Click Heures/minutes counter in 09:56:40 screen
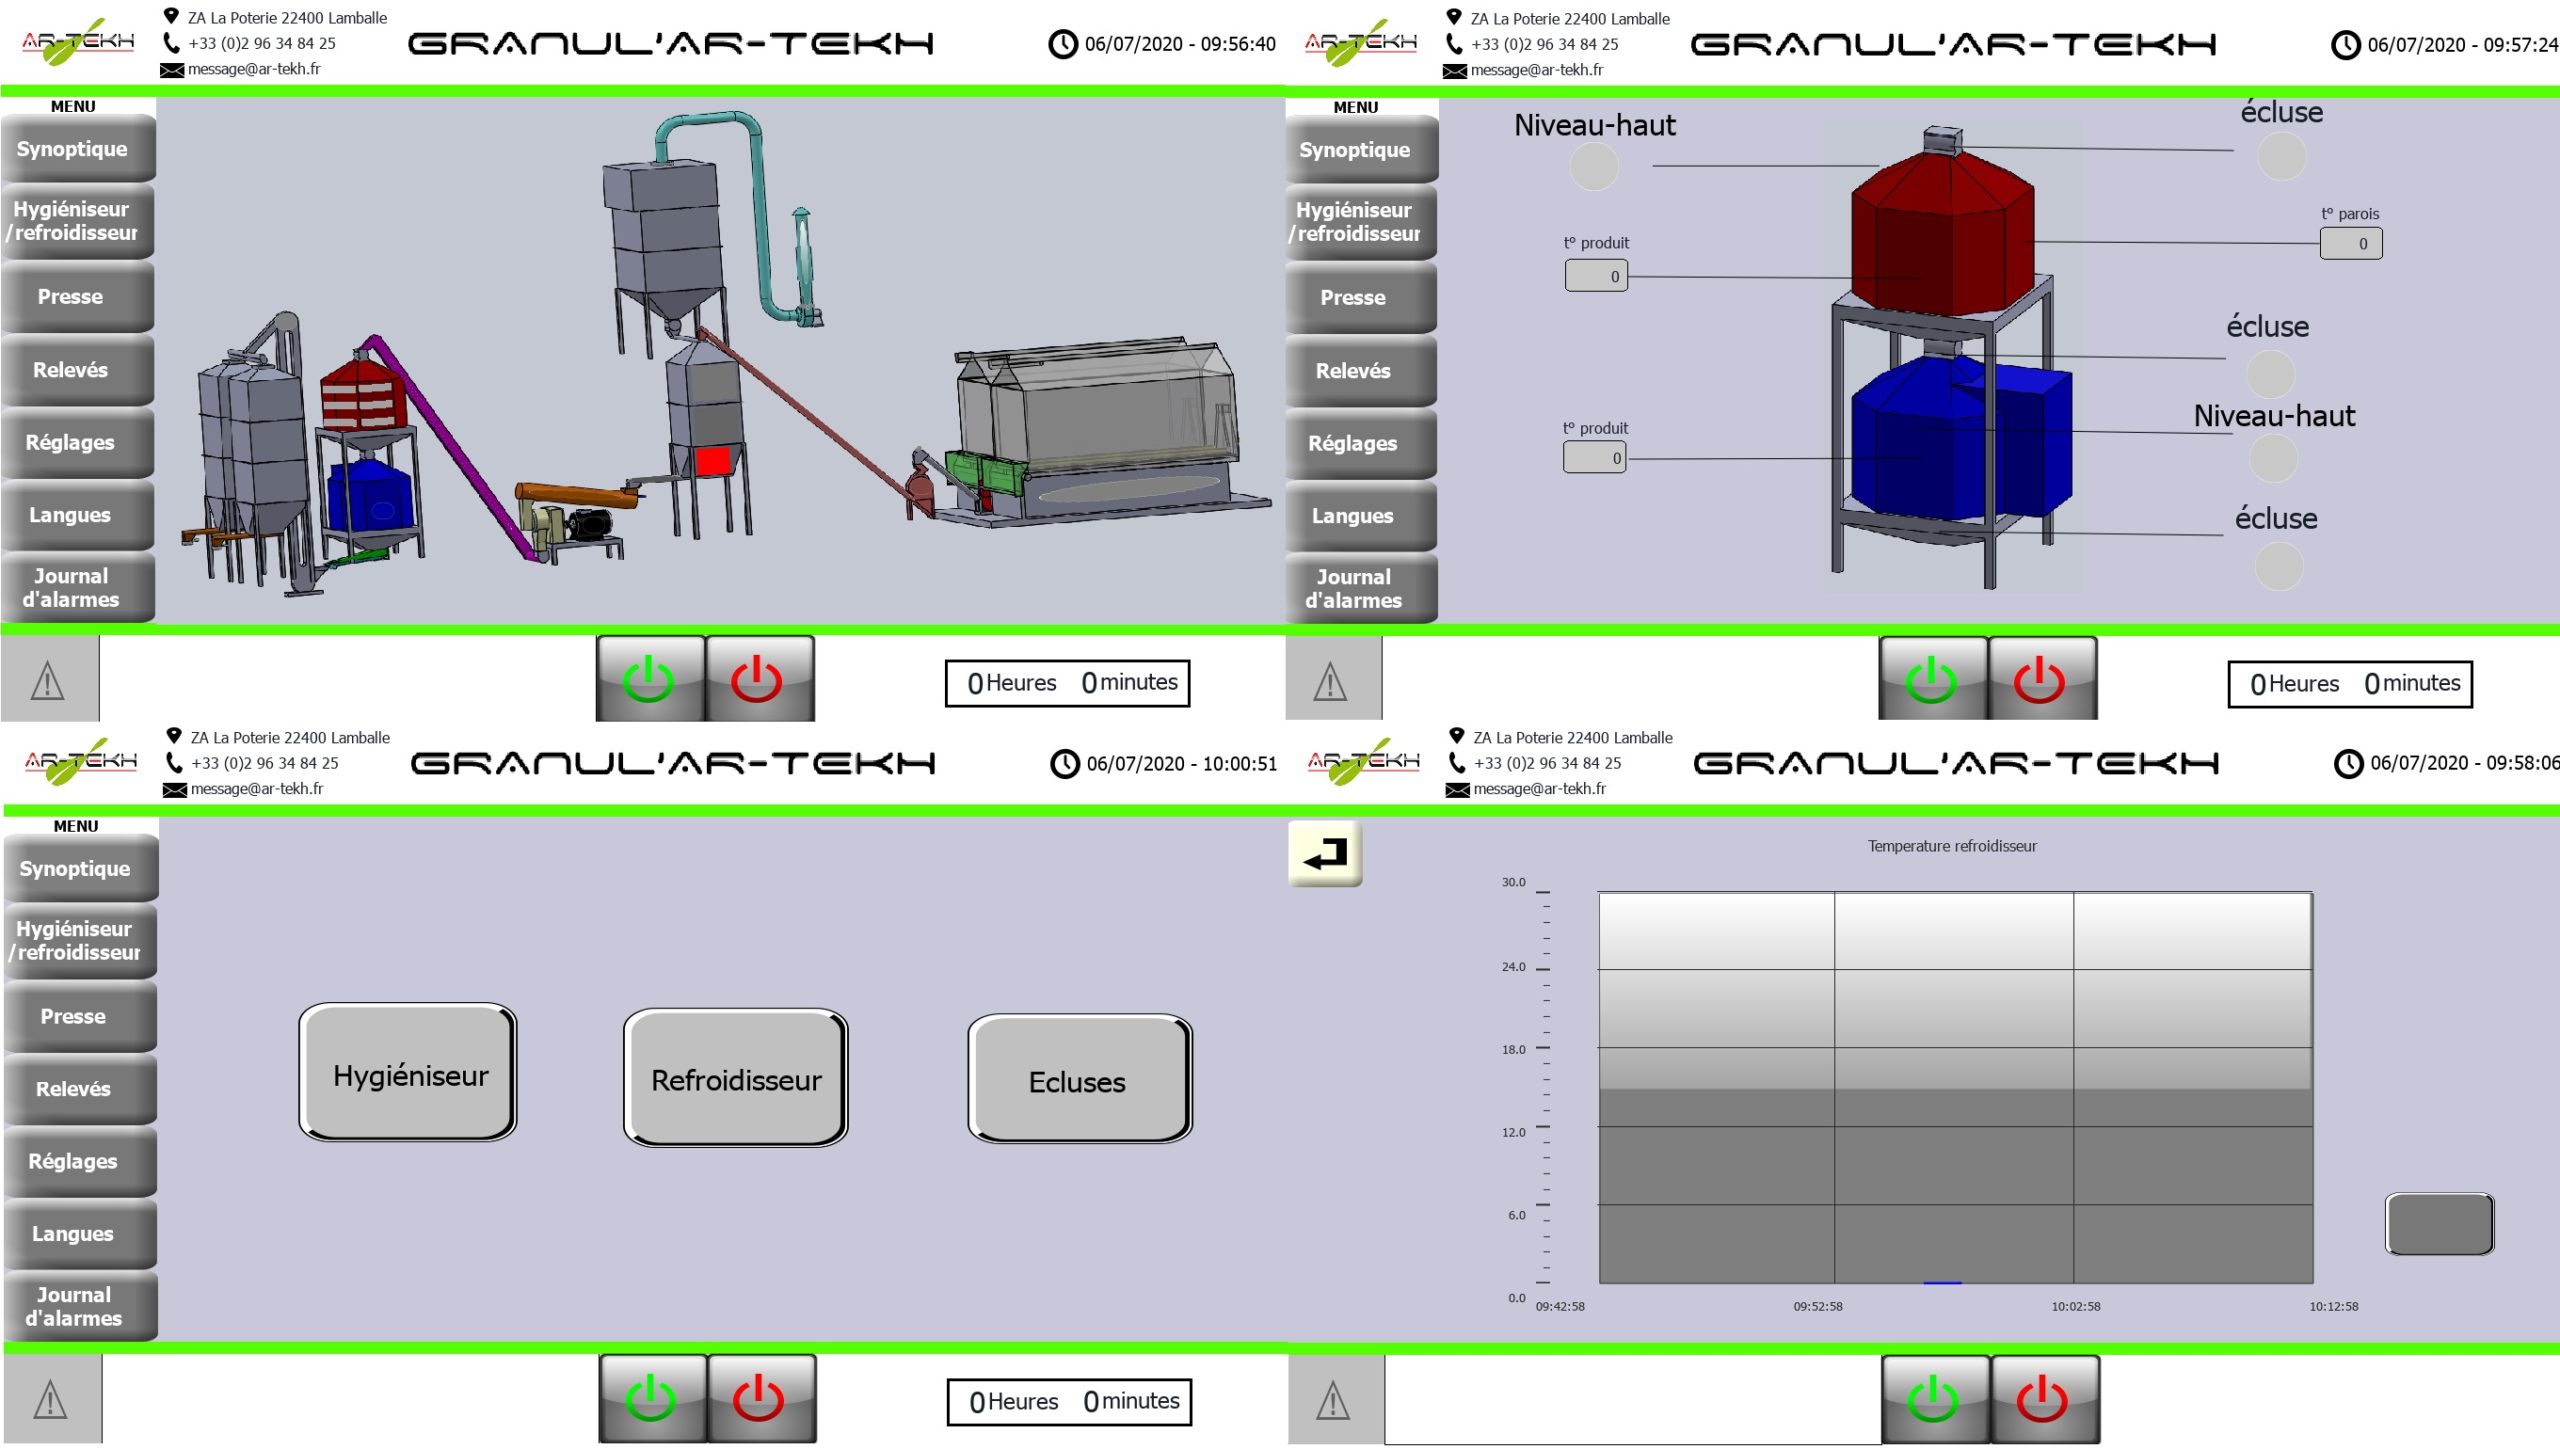This screenshot has height=1449, width=2560. pyautogui.click(x=1068, y=683)
